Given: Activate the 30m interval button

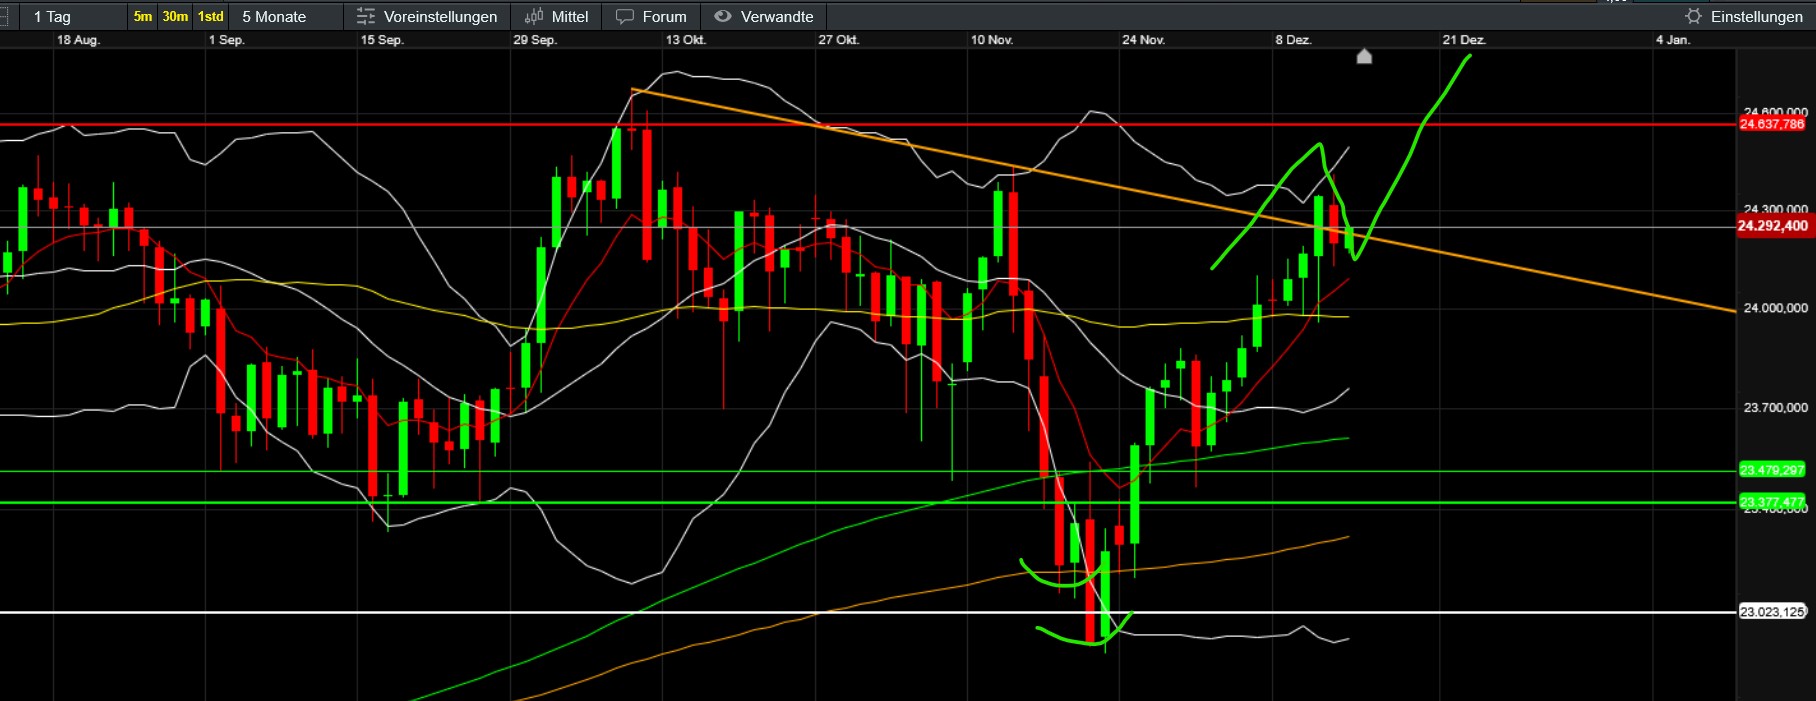Looking at the screenshot, I should [175, 16].
